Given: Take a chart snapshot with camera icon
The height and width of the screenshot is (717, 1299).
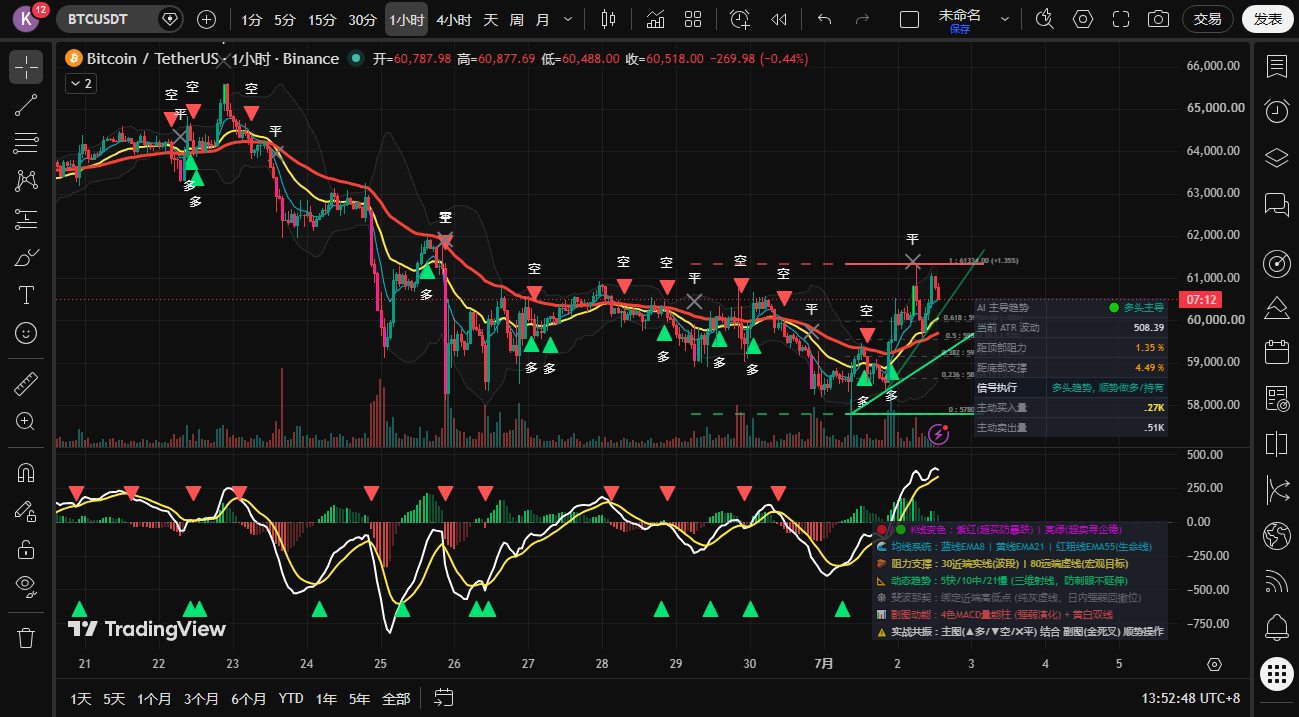Looking at the screenshot, I should pyautogui.click(x=1158, y=19).
